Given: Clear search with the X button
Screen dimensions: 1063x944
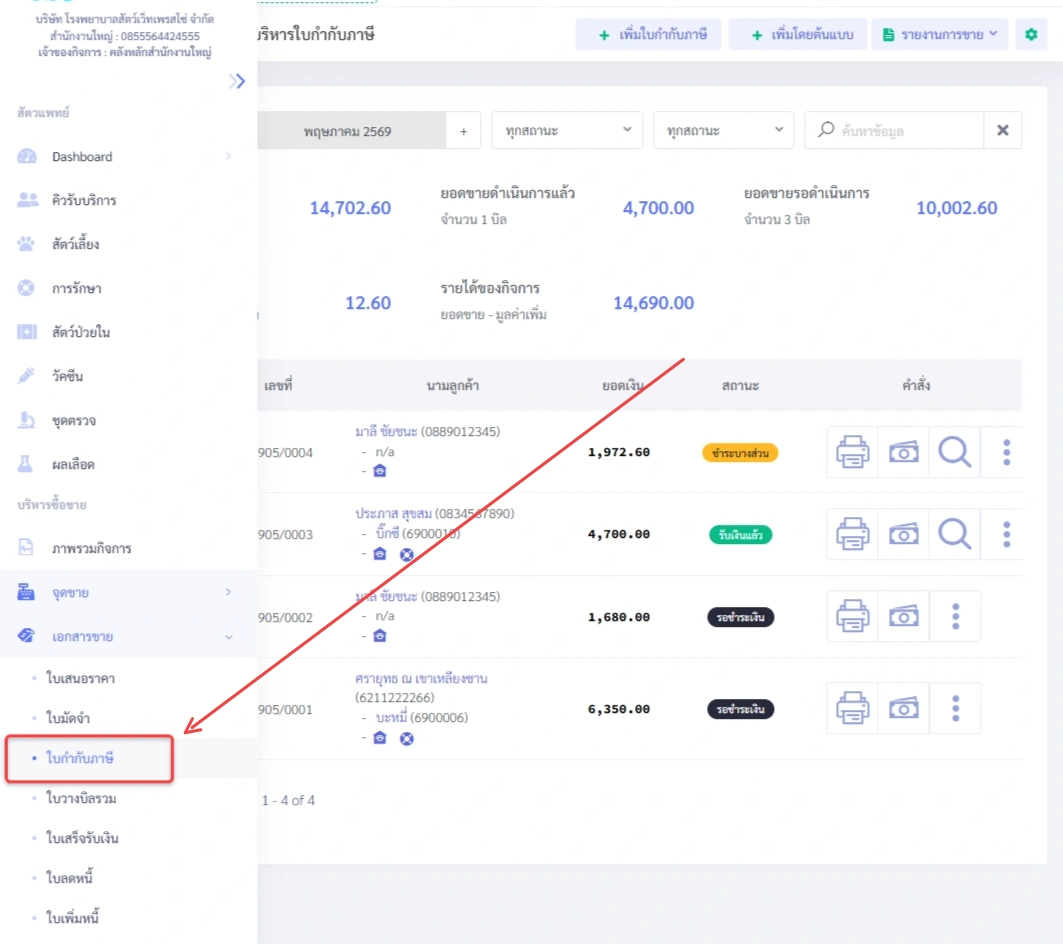Looking at the screenshot, I should tap(1003, 130).
